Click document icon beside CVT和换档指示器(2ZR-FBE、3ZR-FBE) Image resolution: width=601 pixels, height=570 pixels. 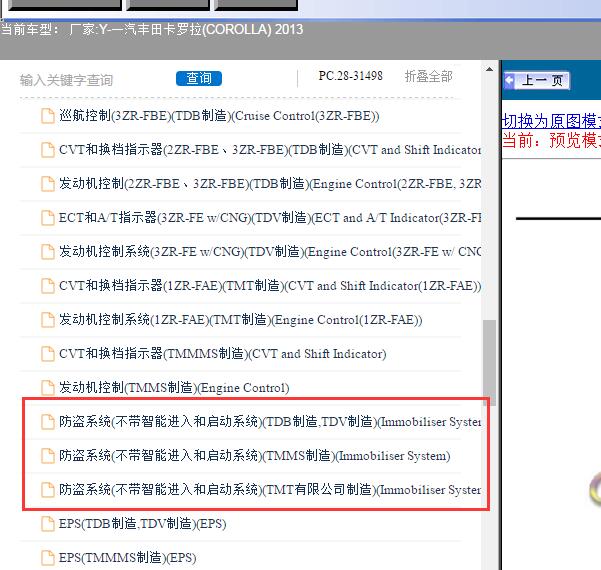tap(48, 149)
